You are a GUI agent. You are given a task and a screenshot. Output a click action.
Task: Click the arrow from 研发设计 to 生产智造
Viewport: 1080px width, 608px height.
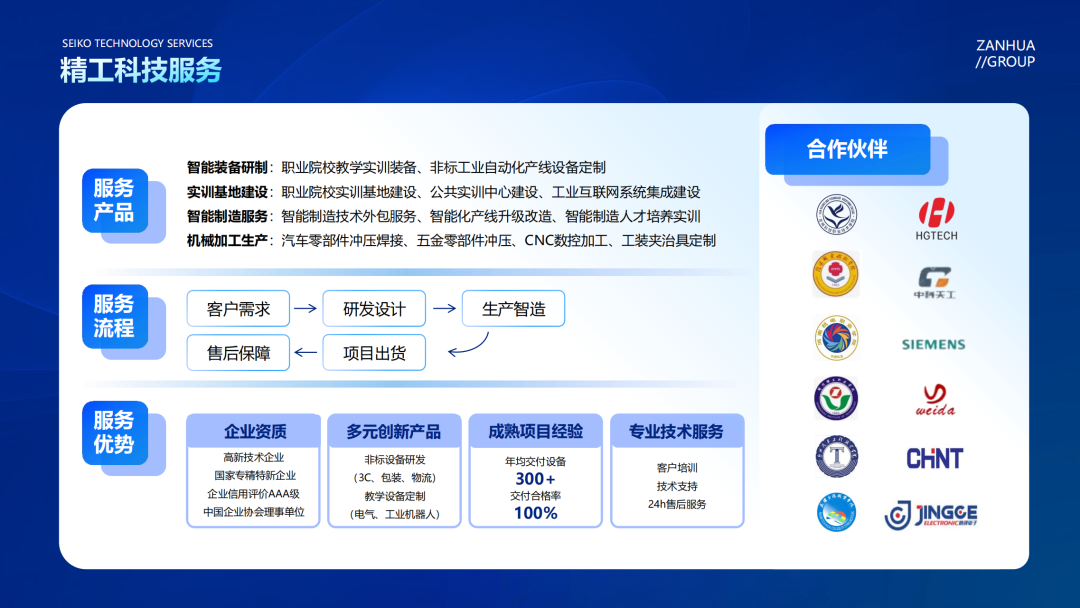pos(444,308)
